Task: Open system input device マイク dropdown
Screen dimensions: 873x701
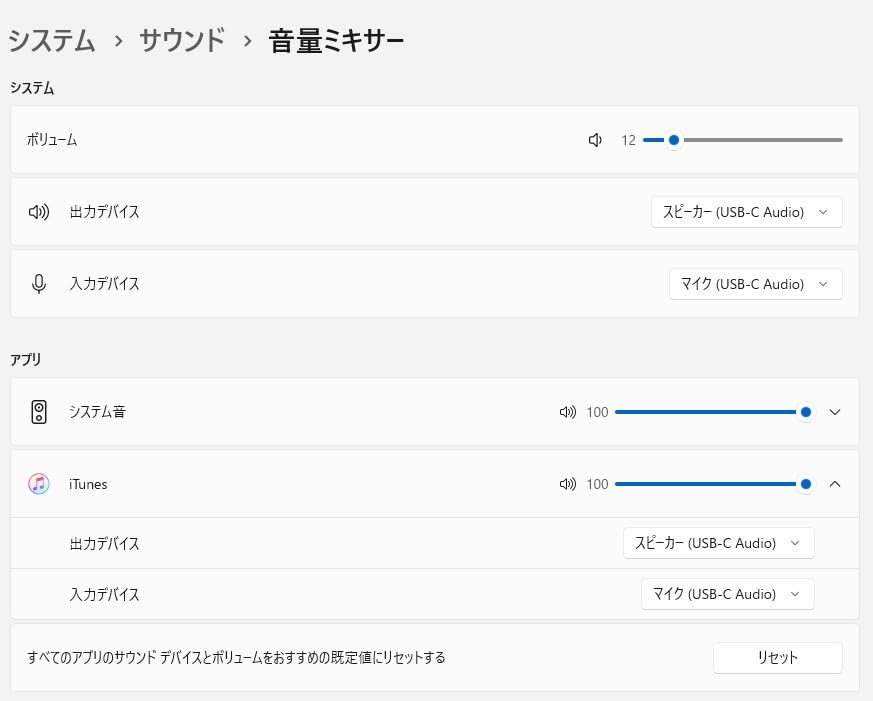Action: (x=755, y=284)
